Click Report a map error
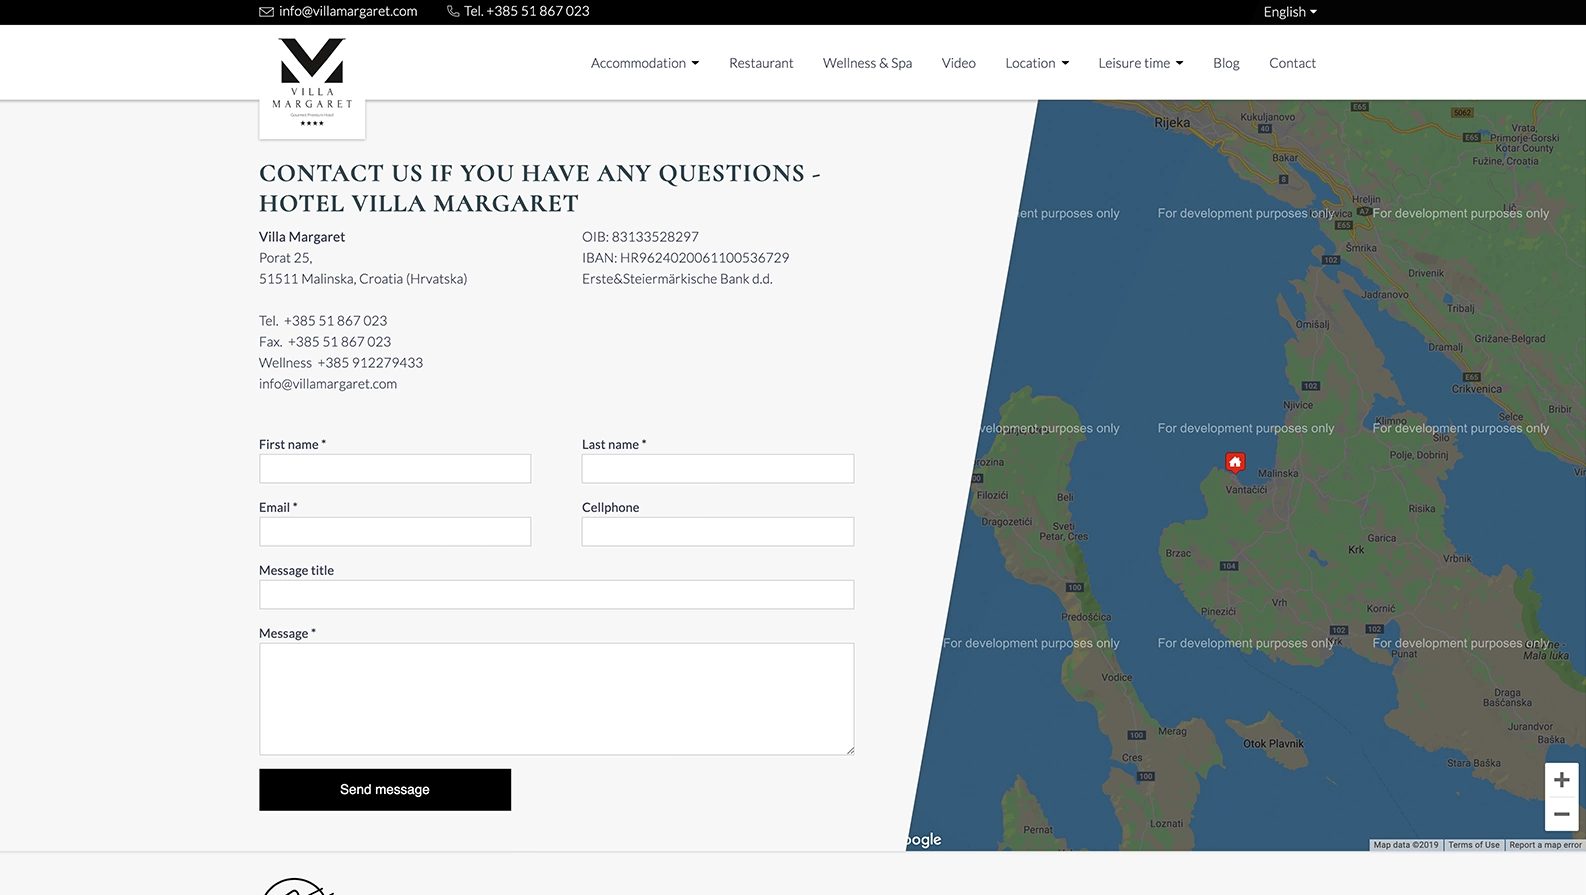Viewport: 1586px width, 895px height. [x=1545, y=845]
